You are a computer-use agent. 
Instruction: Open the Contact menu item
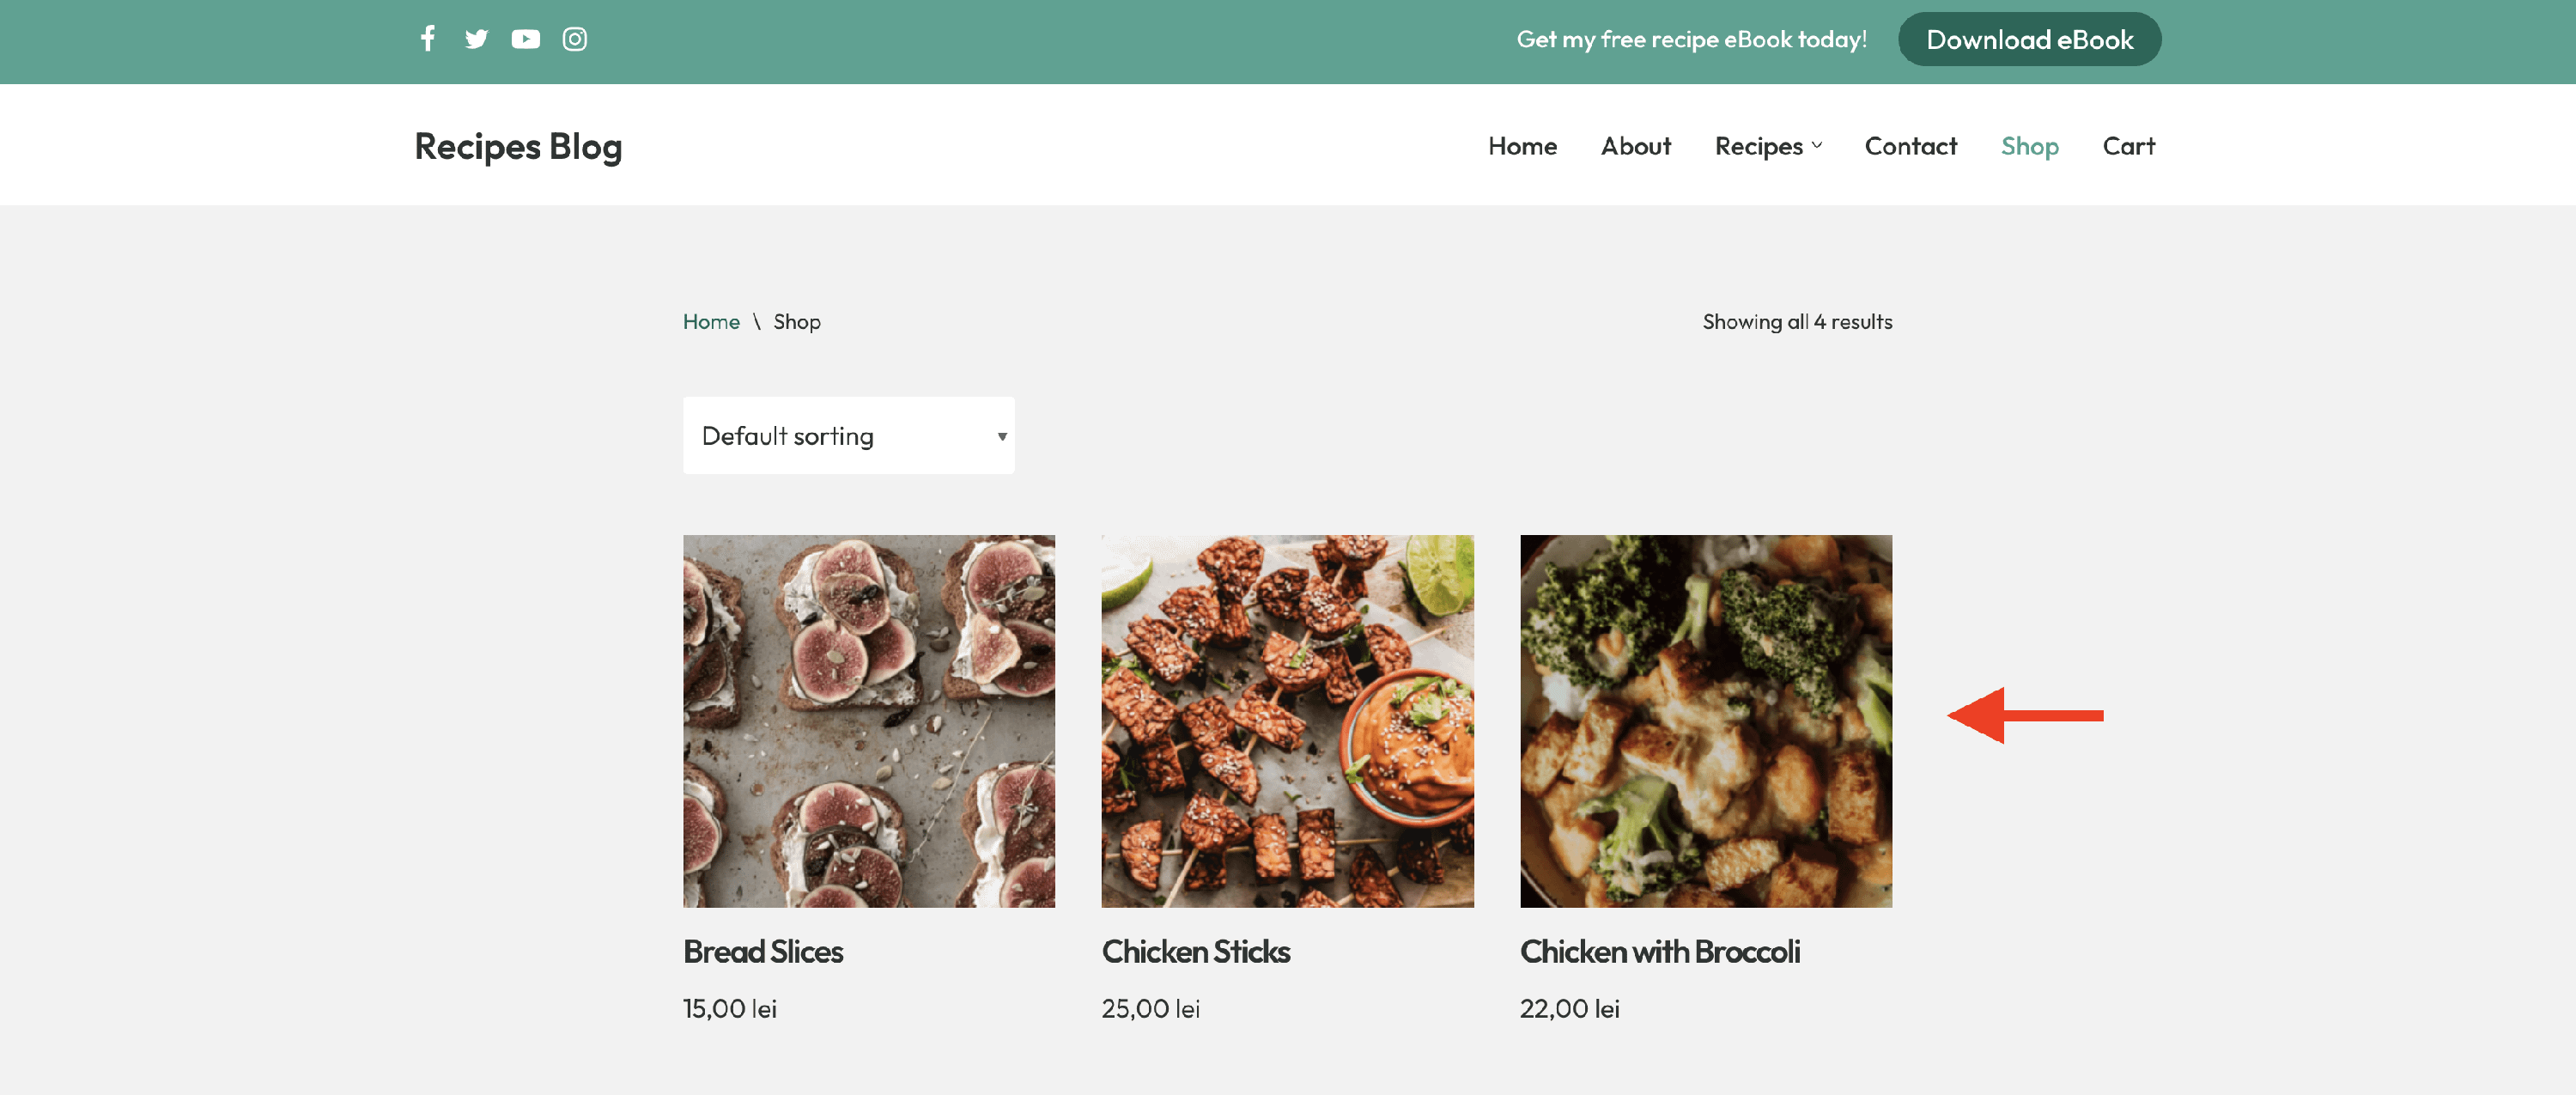(1910, 146)
